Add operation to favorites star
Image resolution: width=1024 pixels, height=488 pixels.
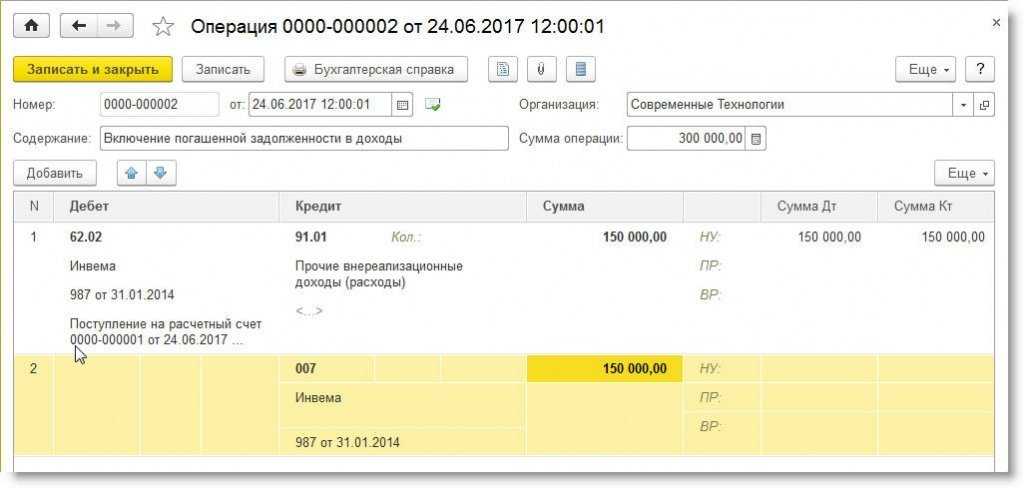coord(163,26)
